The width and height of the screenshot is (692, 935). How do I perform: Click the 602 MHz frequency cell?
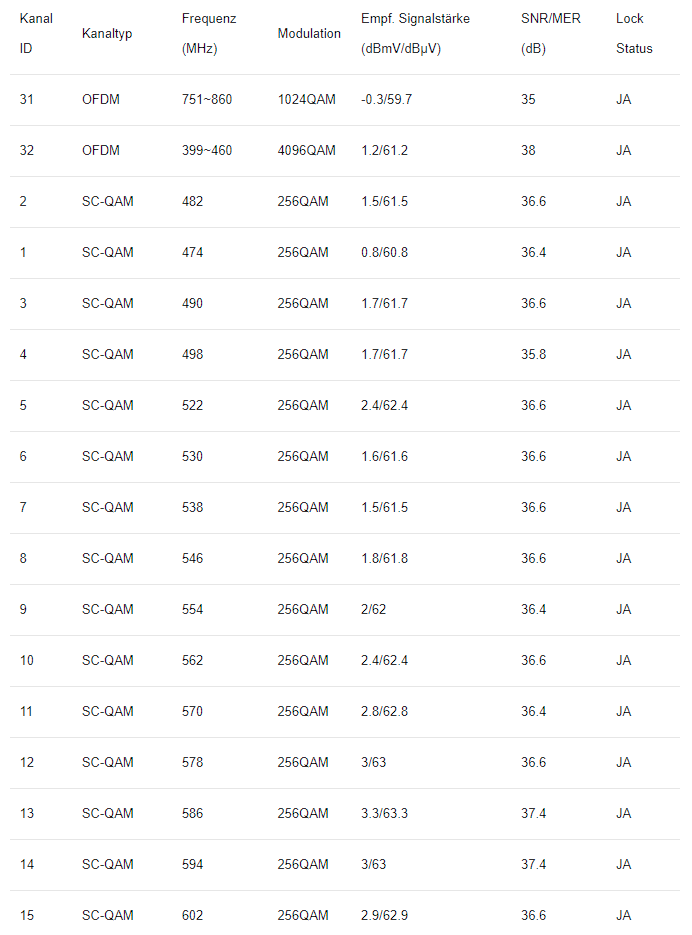(192, 916)
